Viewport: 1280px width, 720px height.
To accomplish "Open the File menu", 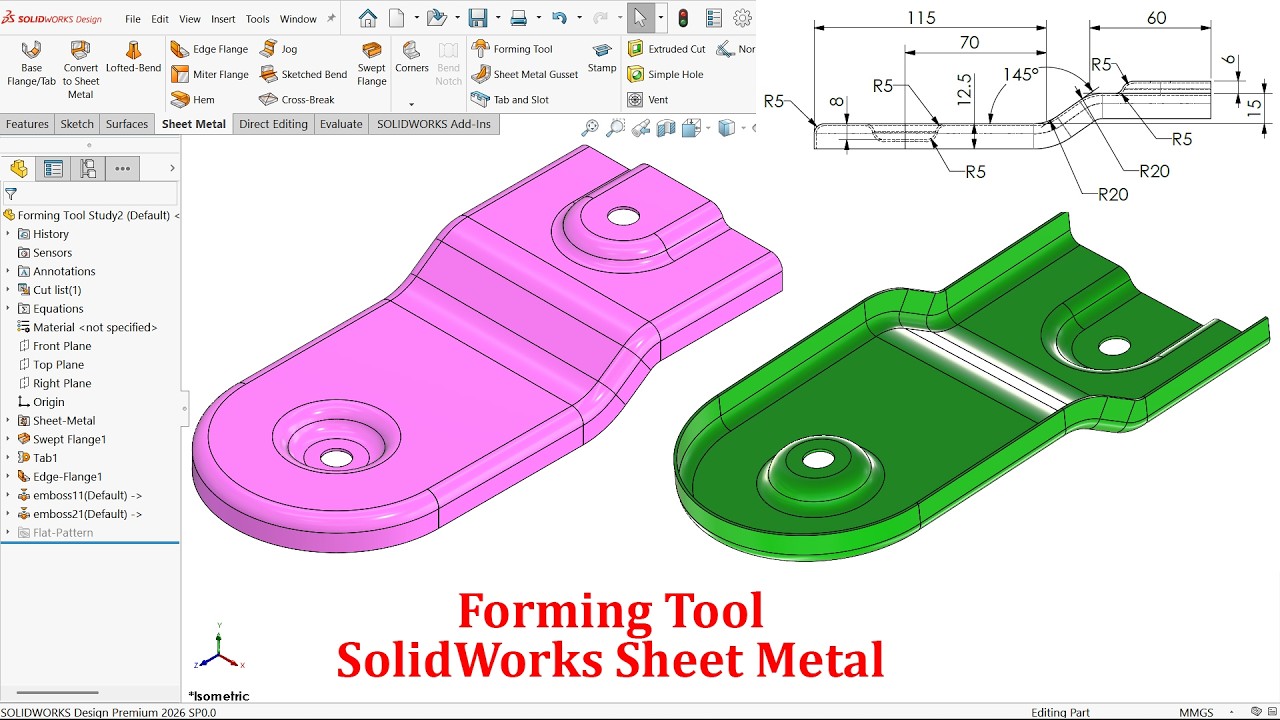I will click(133, 19).
